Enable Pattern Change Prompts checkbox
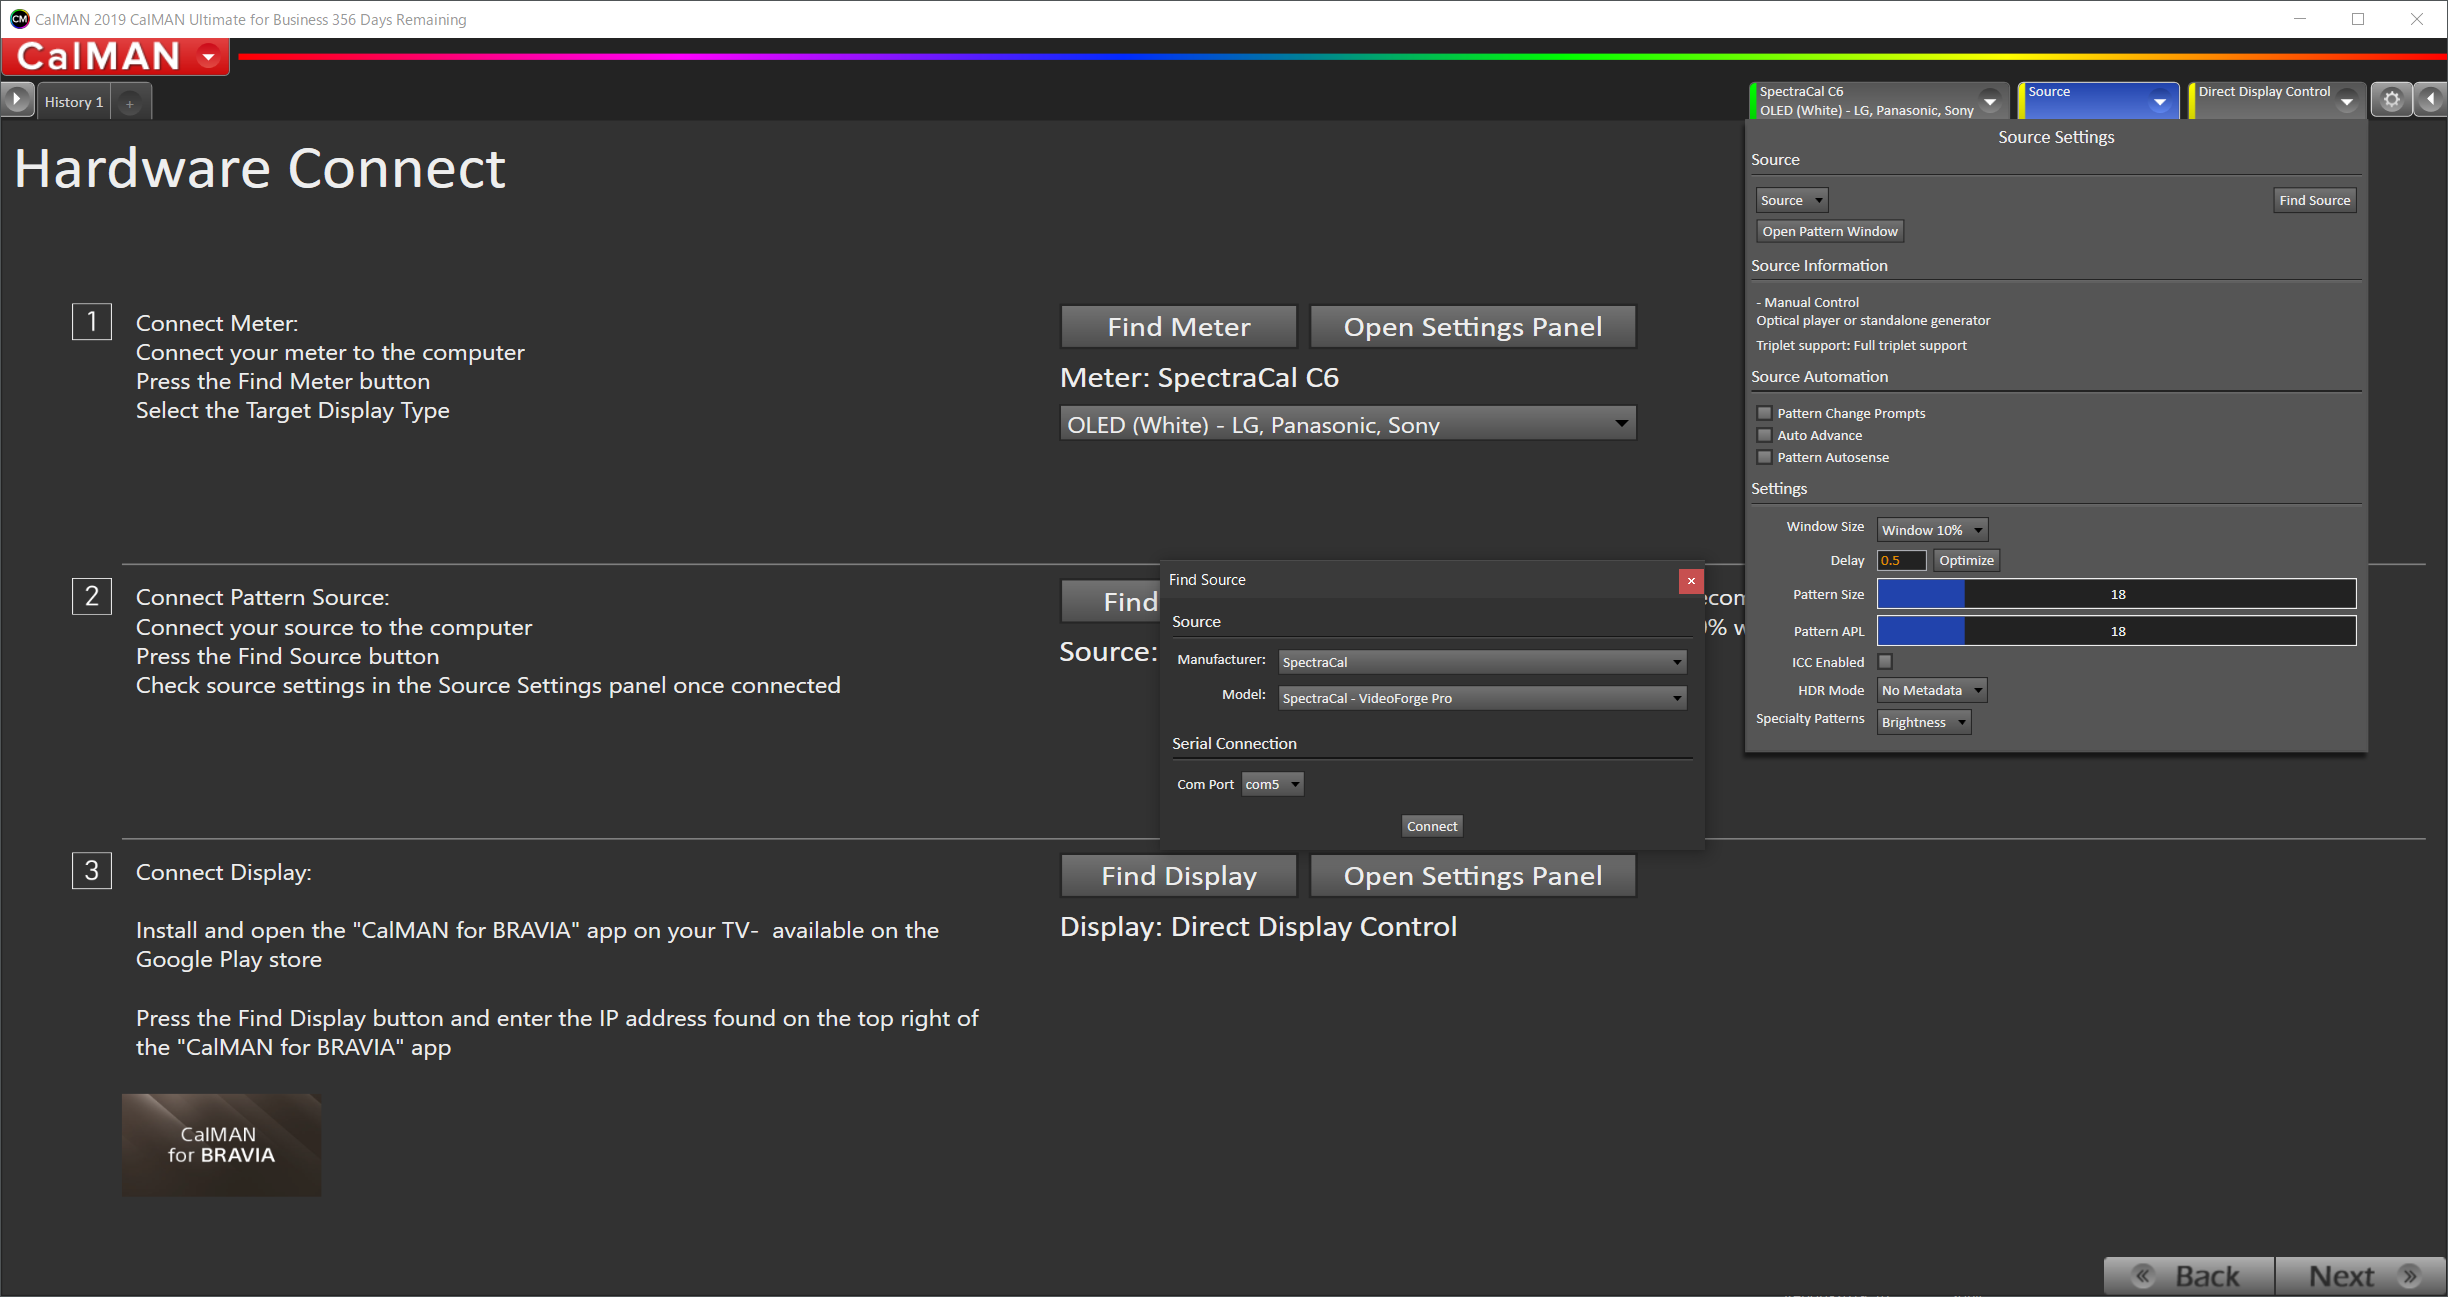This screenshot has height=1297, width=2448. 1765,413
